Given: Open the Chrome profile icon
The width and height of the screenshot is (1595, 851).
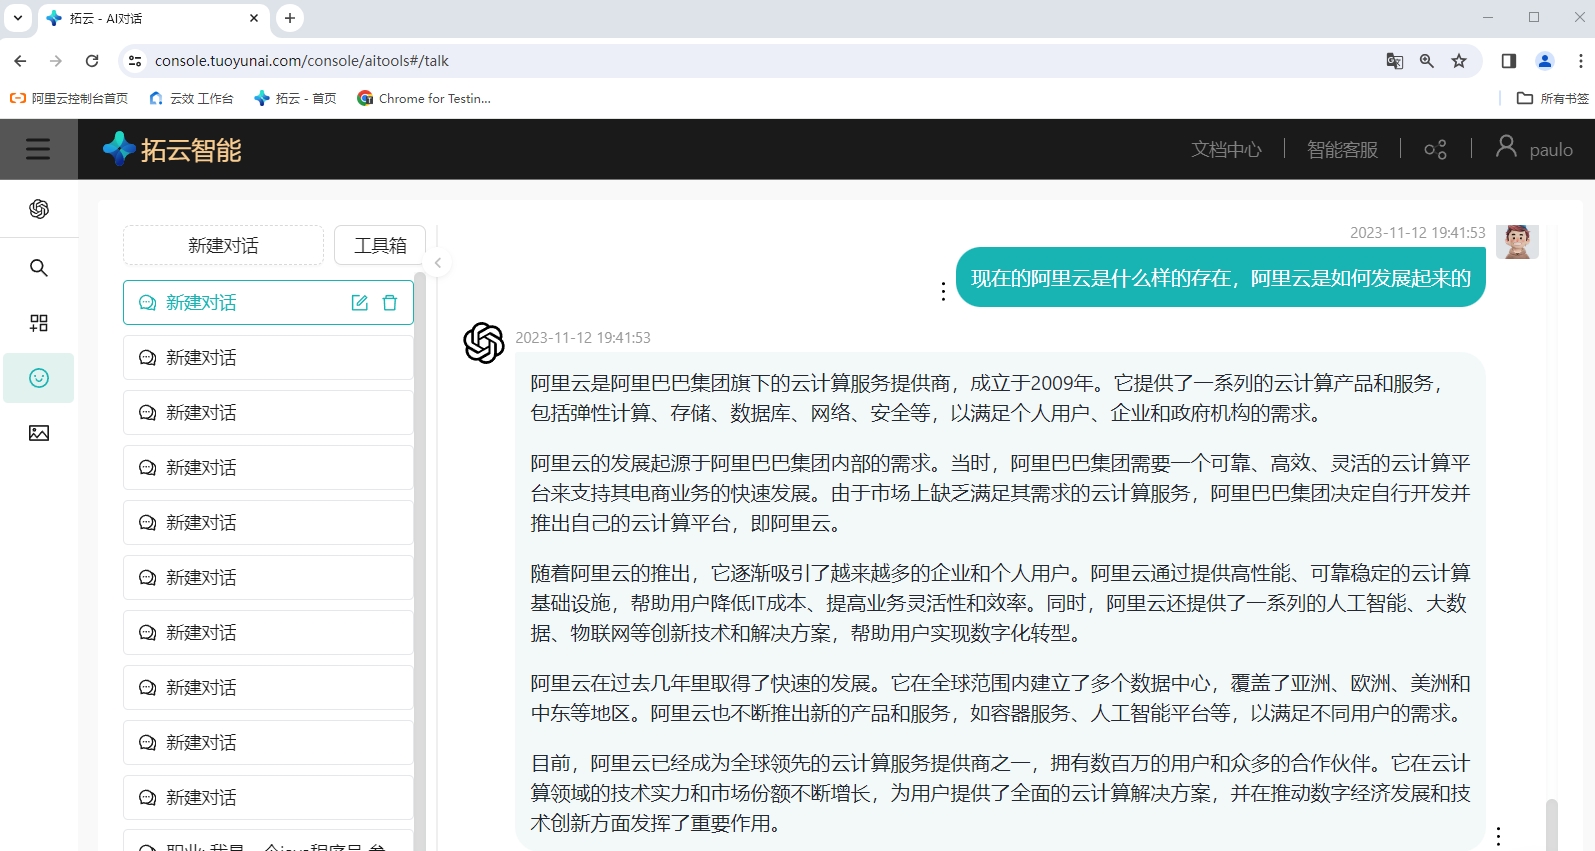Looking at the screenshot, I should coord(1545,61).
